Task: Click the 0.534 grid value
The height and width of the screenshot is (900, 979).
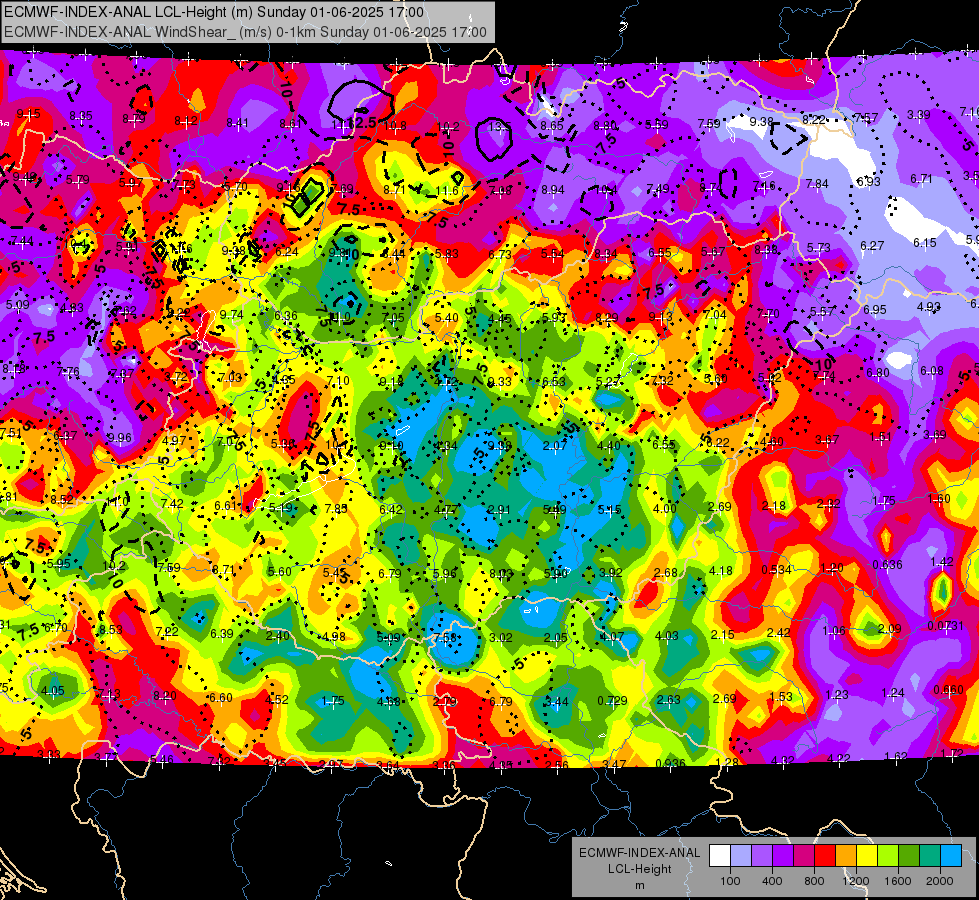Action: click(776, 570)
